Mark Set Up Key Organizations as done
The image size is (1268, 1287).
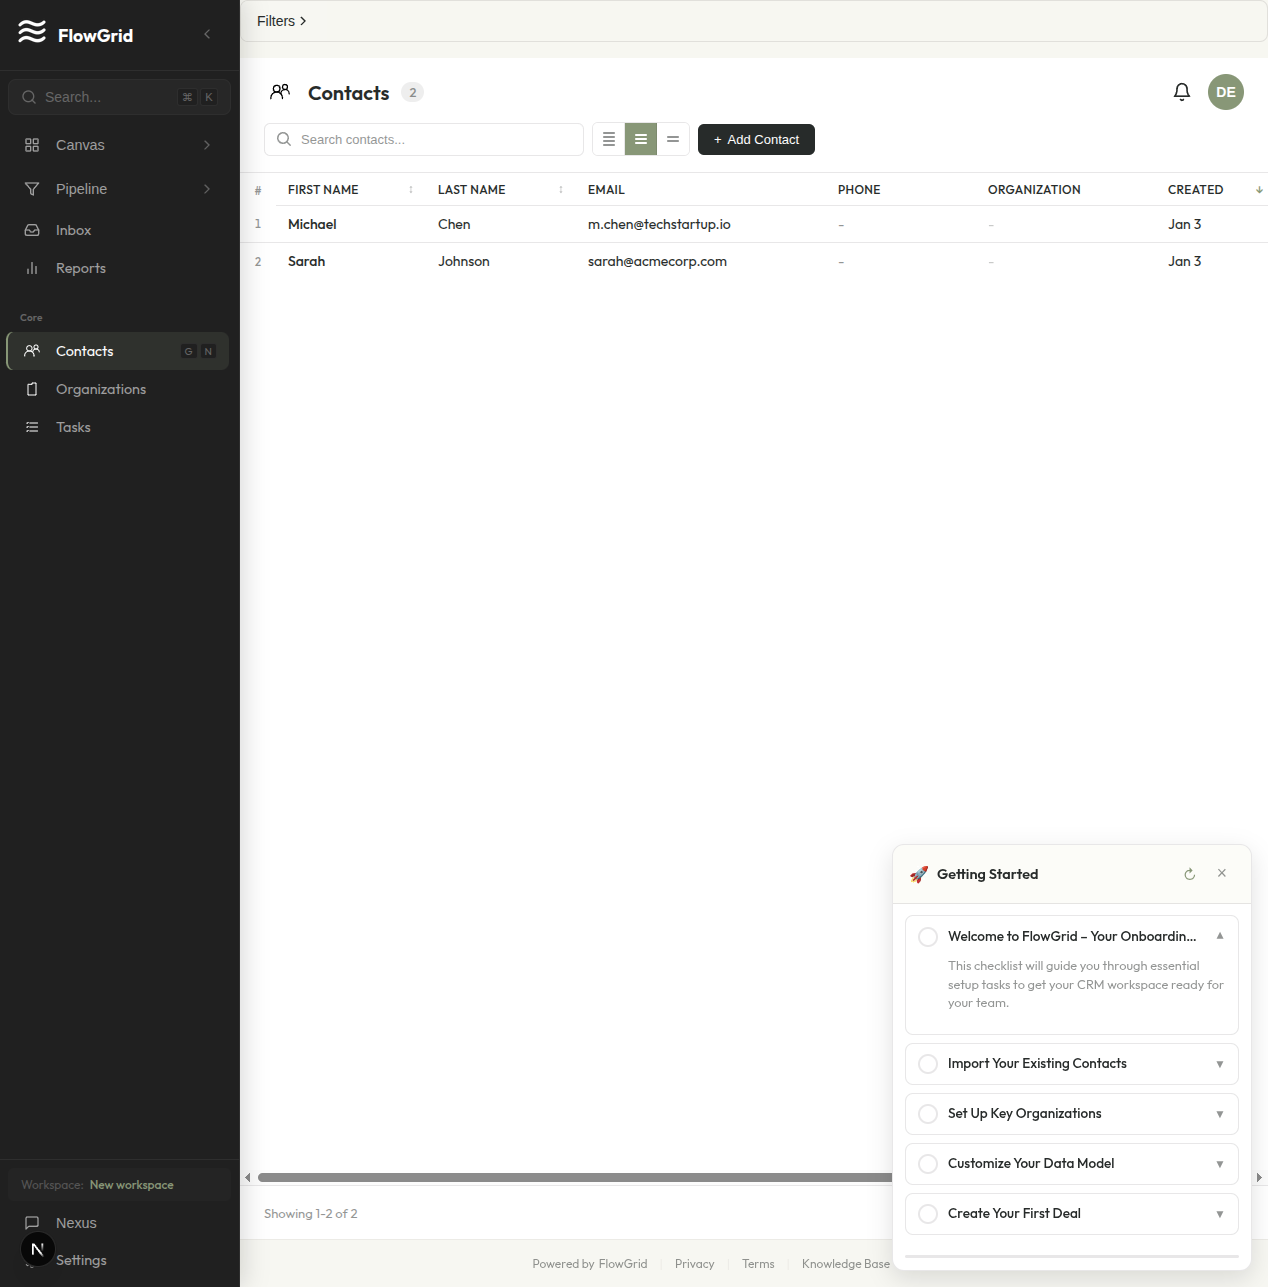click(927, 1114)
